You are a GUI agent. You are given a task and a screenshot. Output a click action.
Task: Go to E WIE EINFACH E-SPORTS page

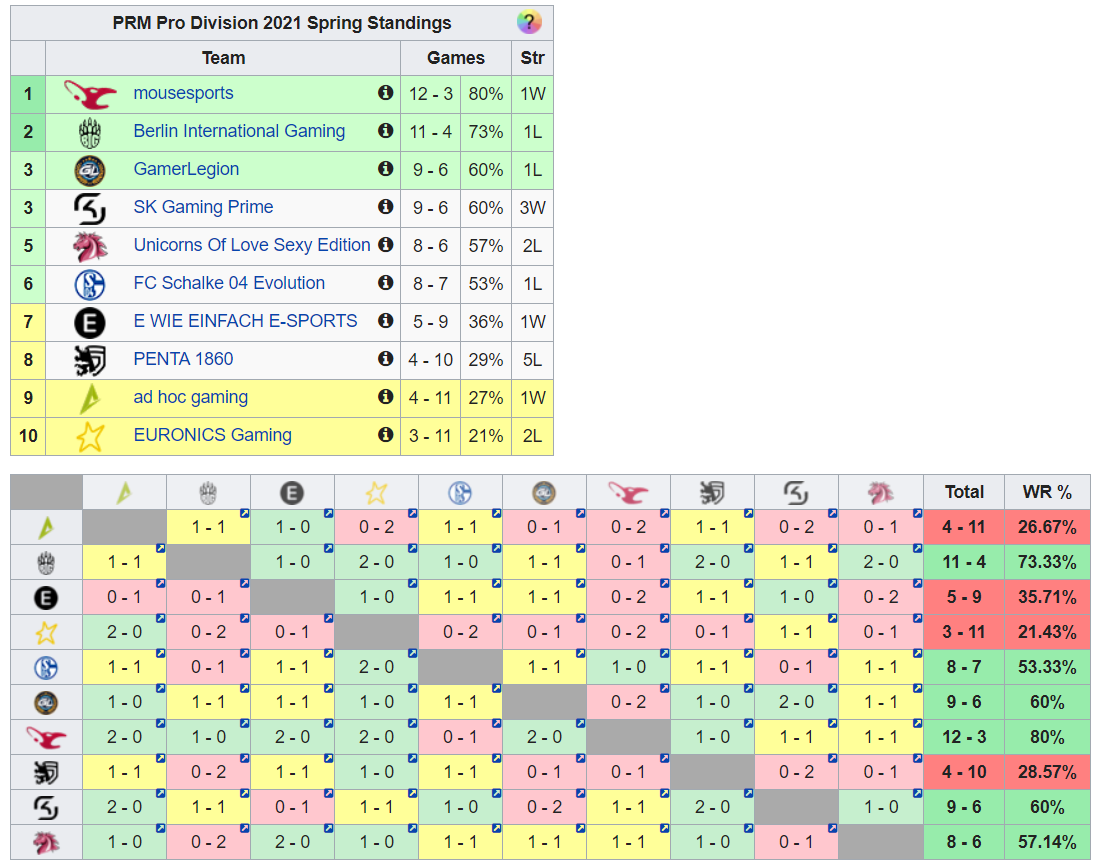pos(245,321)
